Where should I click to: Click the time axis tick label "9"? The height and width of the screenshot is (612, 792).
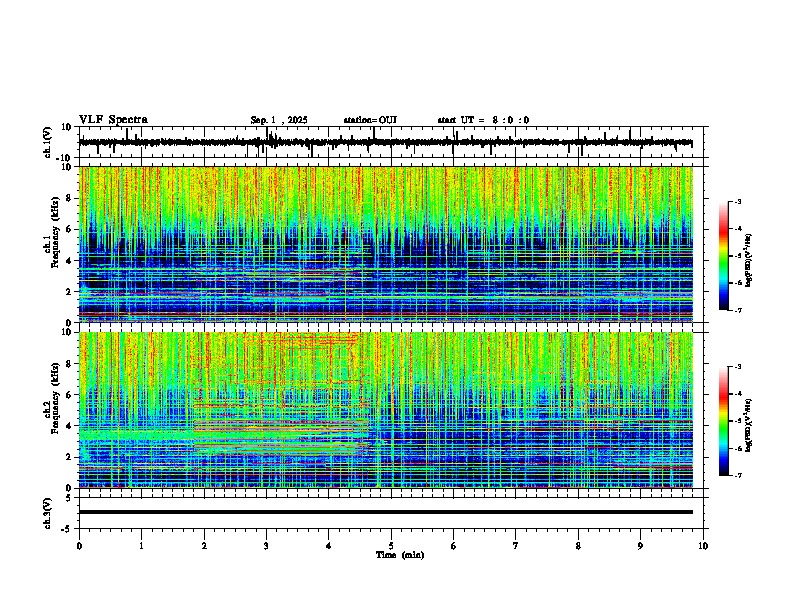click(640, 546)
